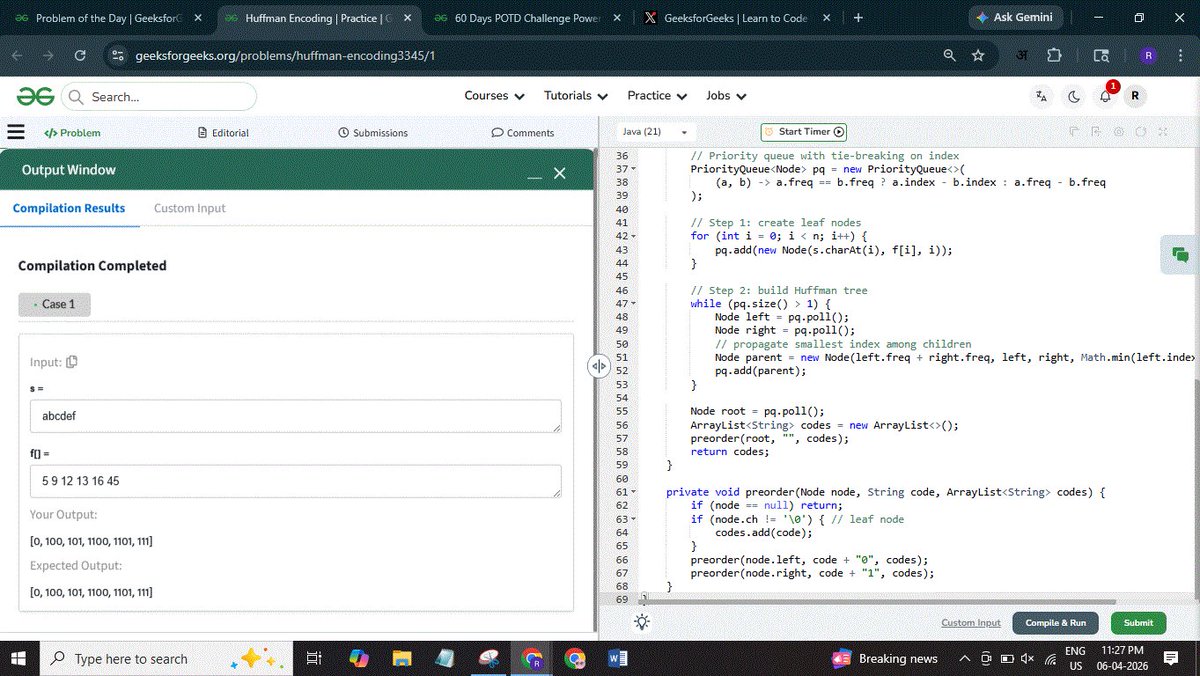Expand the Practice menu
This screenshot has width=1200, height=676.
pyautogui.click(x=657, y=96)
